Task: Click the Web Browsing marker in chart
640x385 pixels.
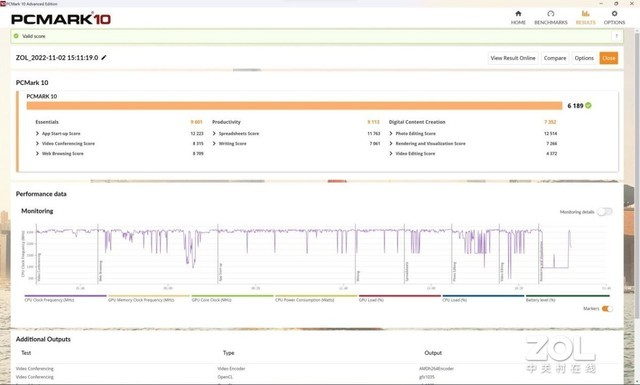Action: point(100,271)
